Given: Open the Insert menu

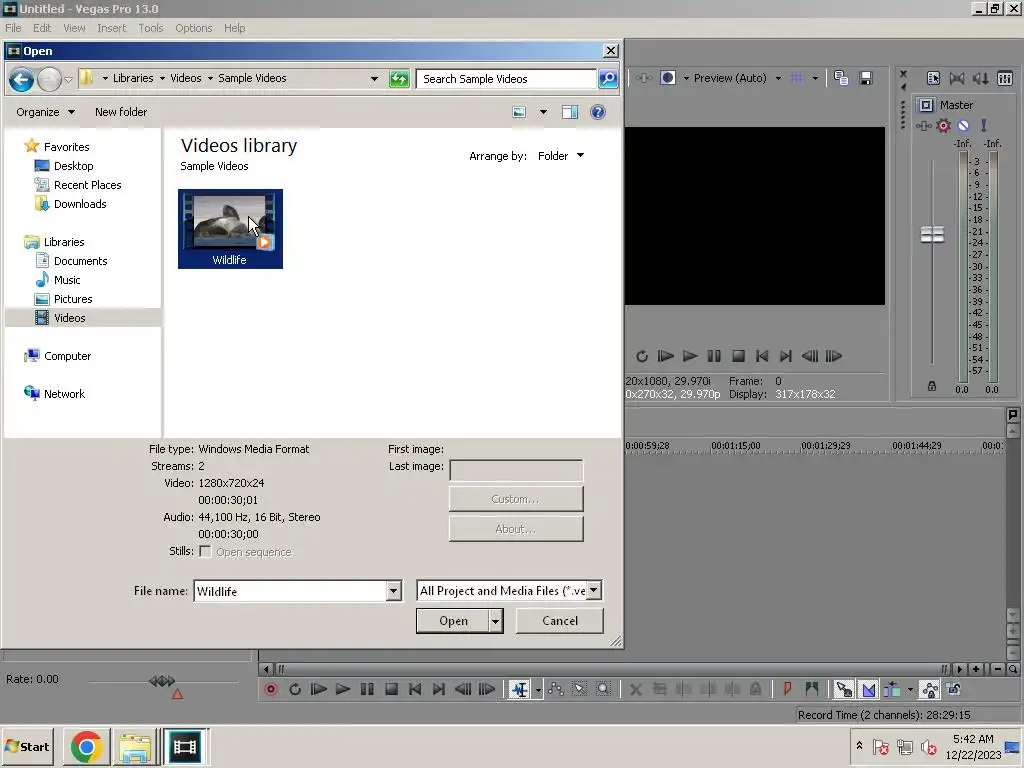Looking at the screenshot, I should coord(111,28).
